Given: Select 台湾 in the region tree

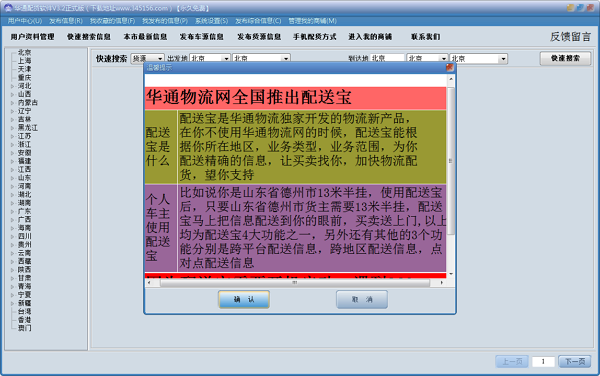Looking at the screenshot, I should pyautogui.click(x=24, y=311).
